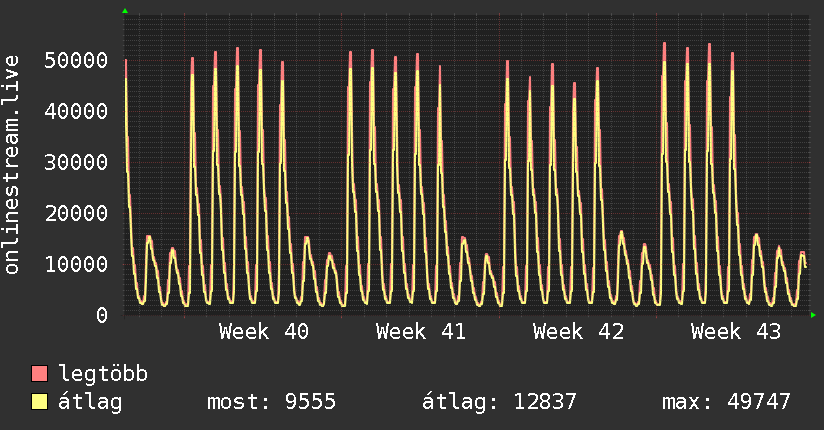Click the green arrow atop the y-axis

(125, 11)
